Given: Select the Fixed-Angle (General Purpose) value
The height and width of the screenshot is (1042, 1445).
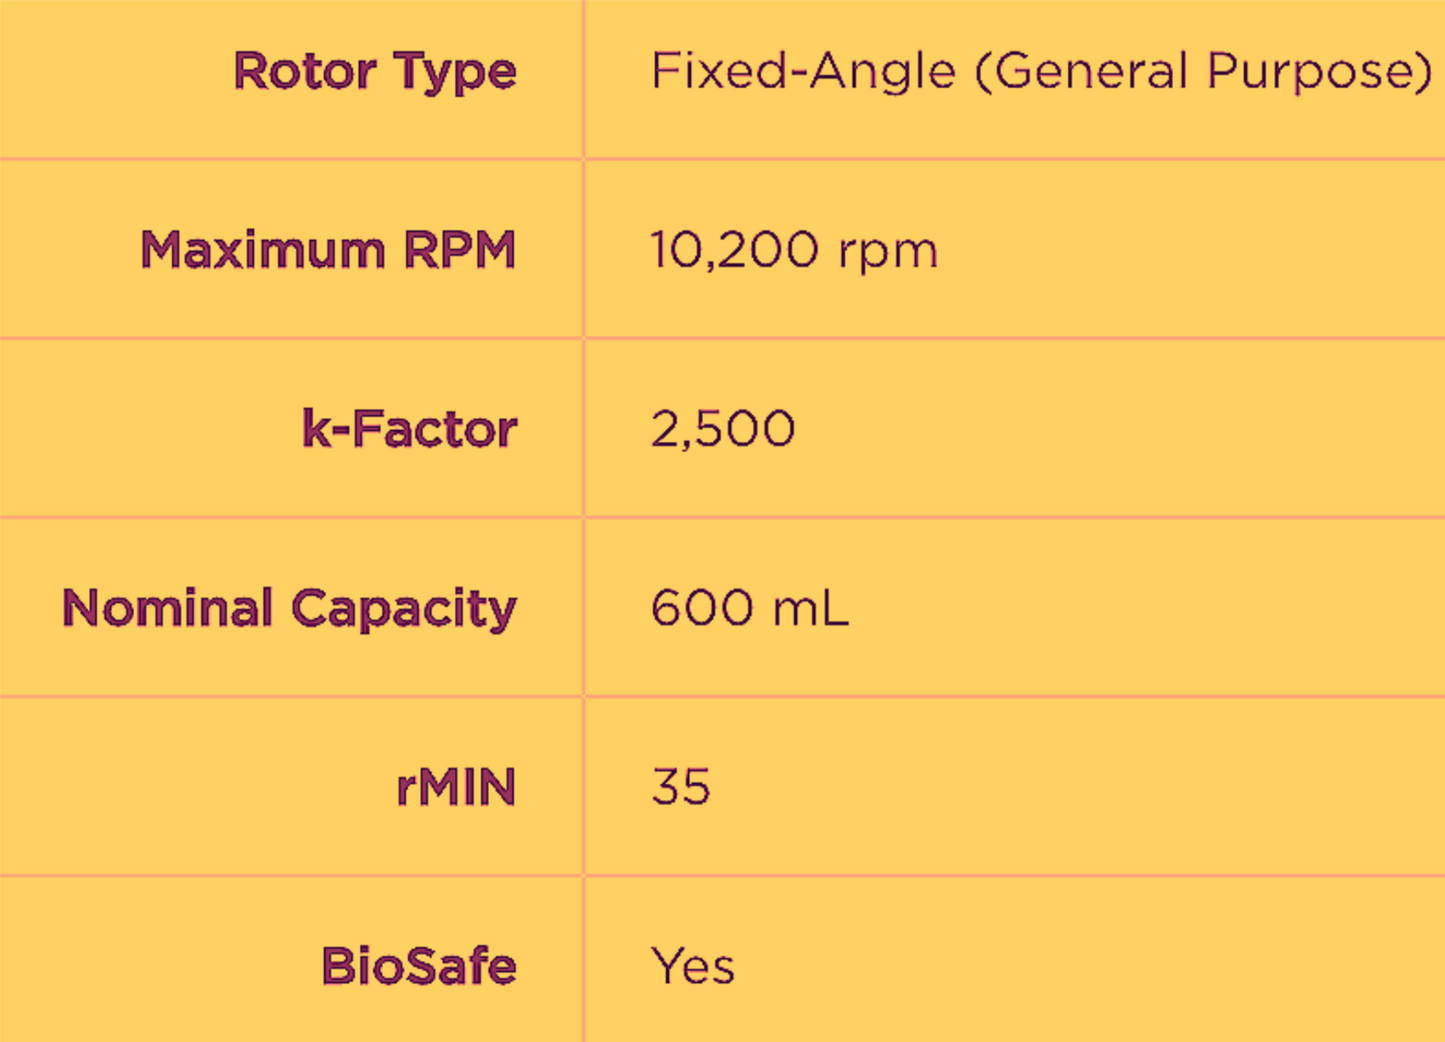Looking at the screenshot, I should coord(1040,72).
